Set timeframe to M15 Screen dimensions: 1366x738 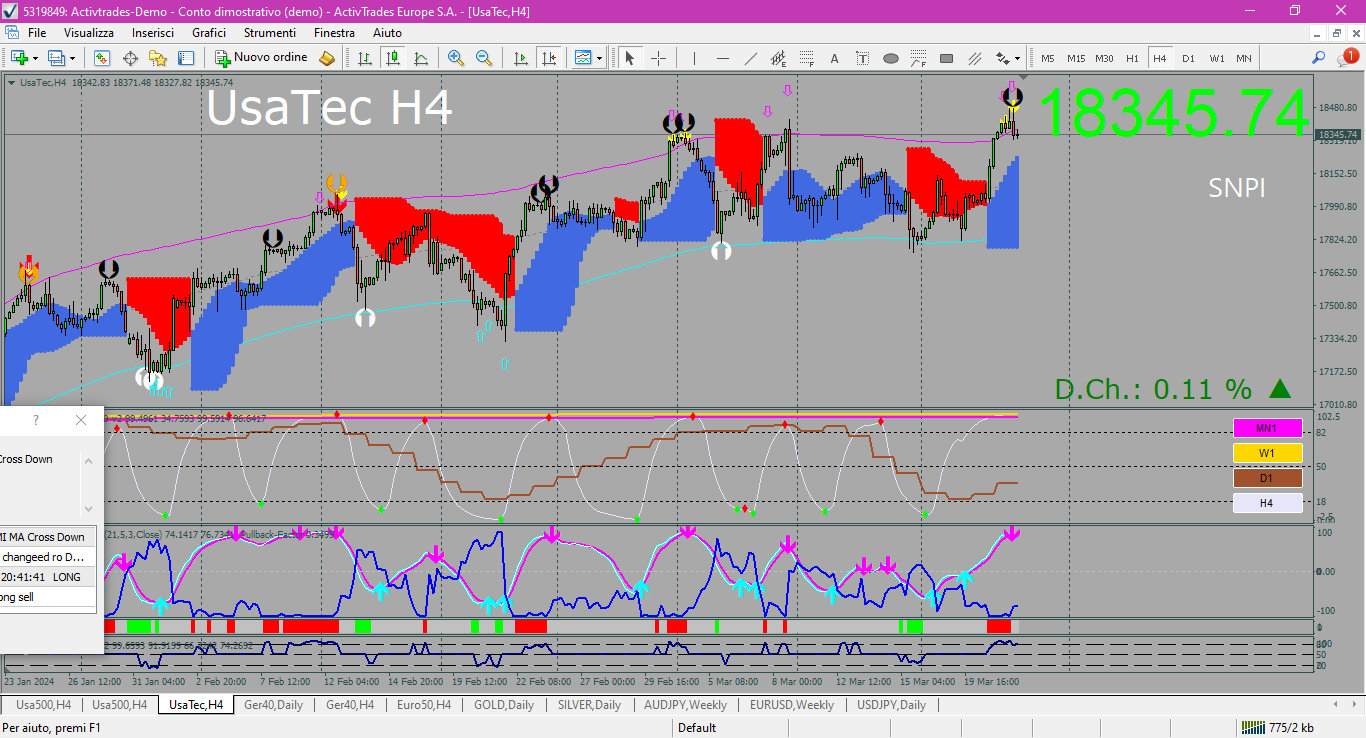point(1076,58)
